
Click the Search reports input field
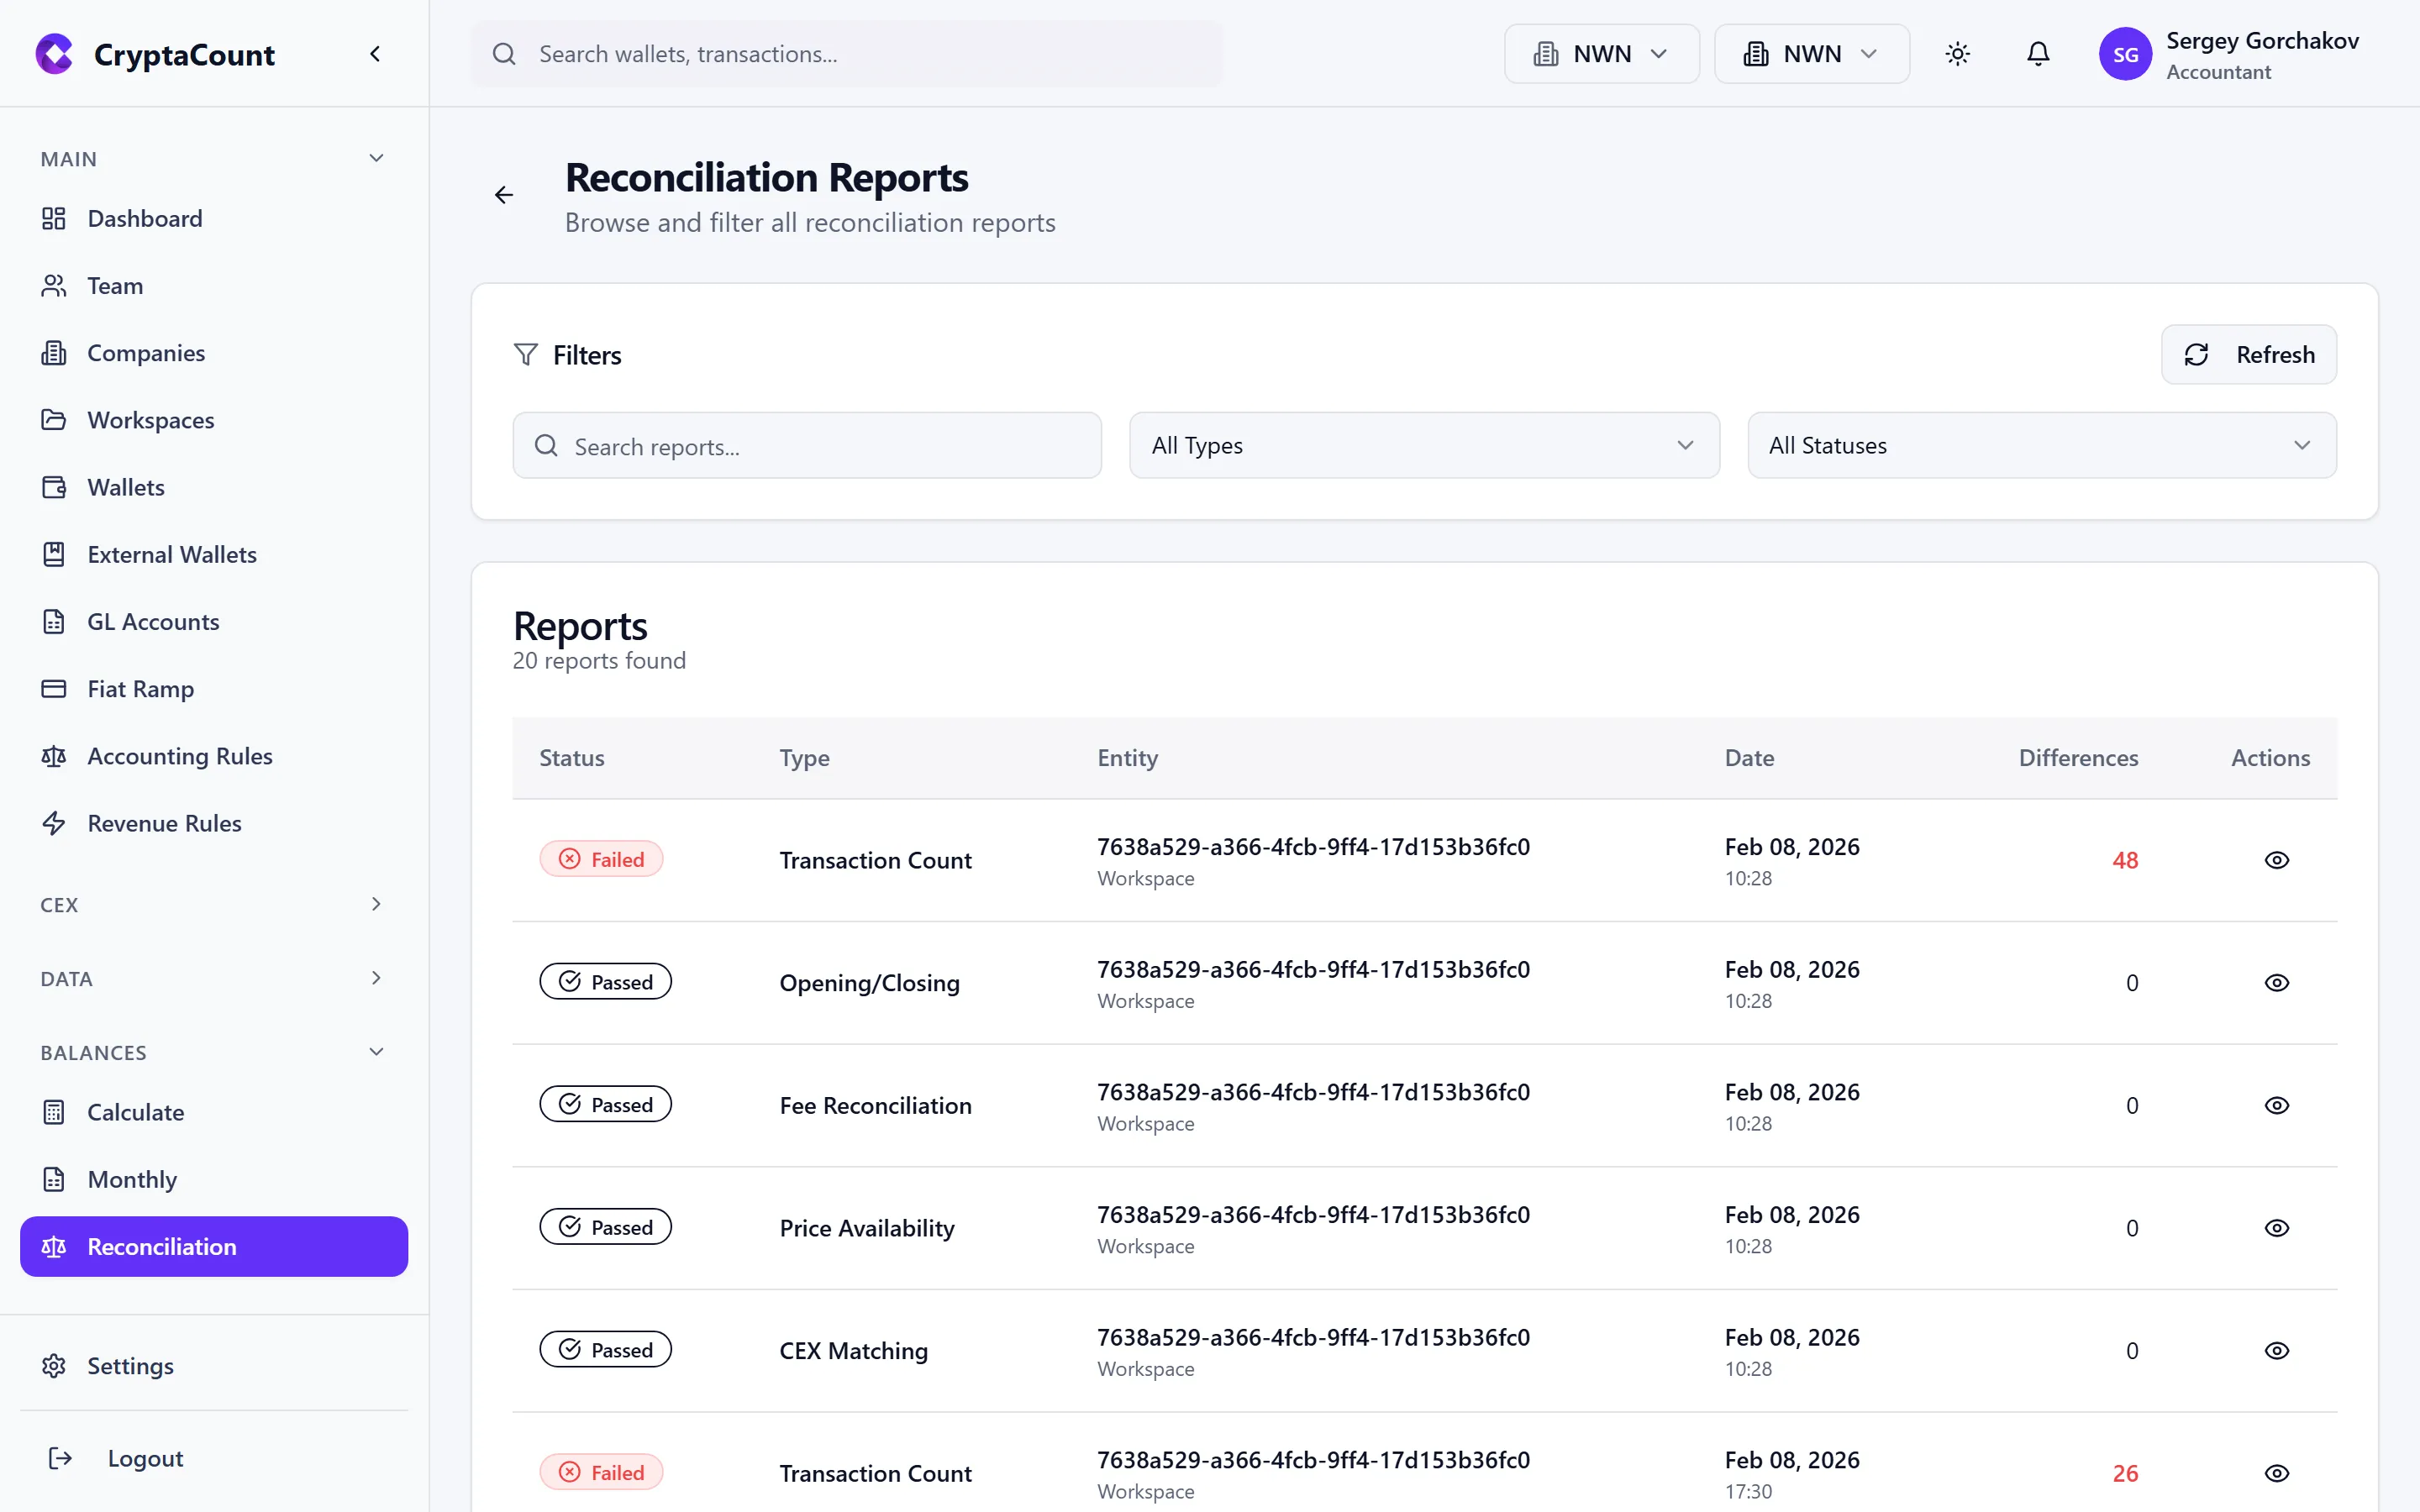click(806, 445)
